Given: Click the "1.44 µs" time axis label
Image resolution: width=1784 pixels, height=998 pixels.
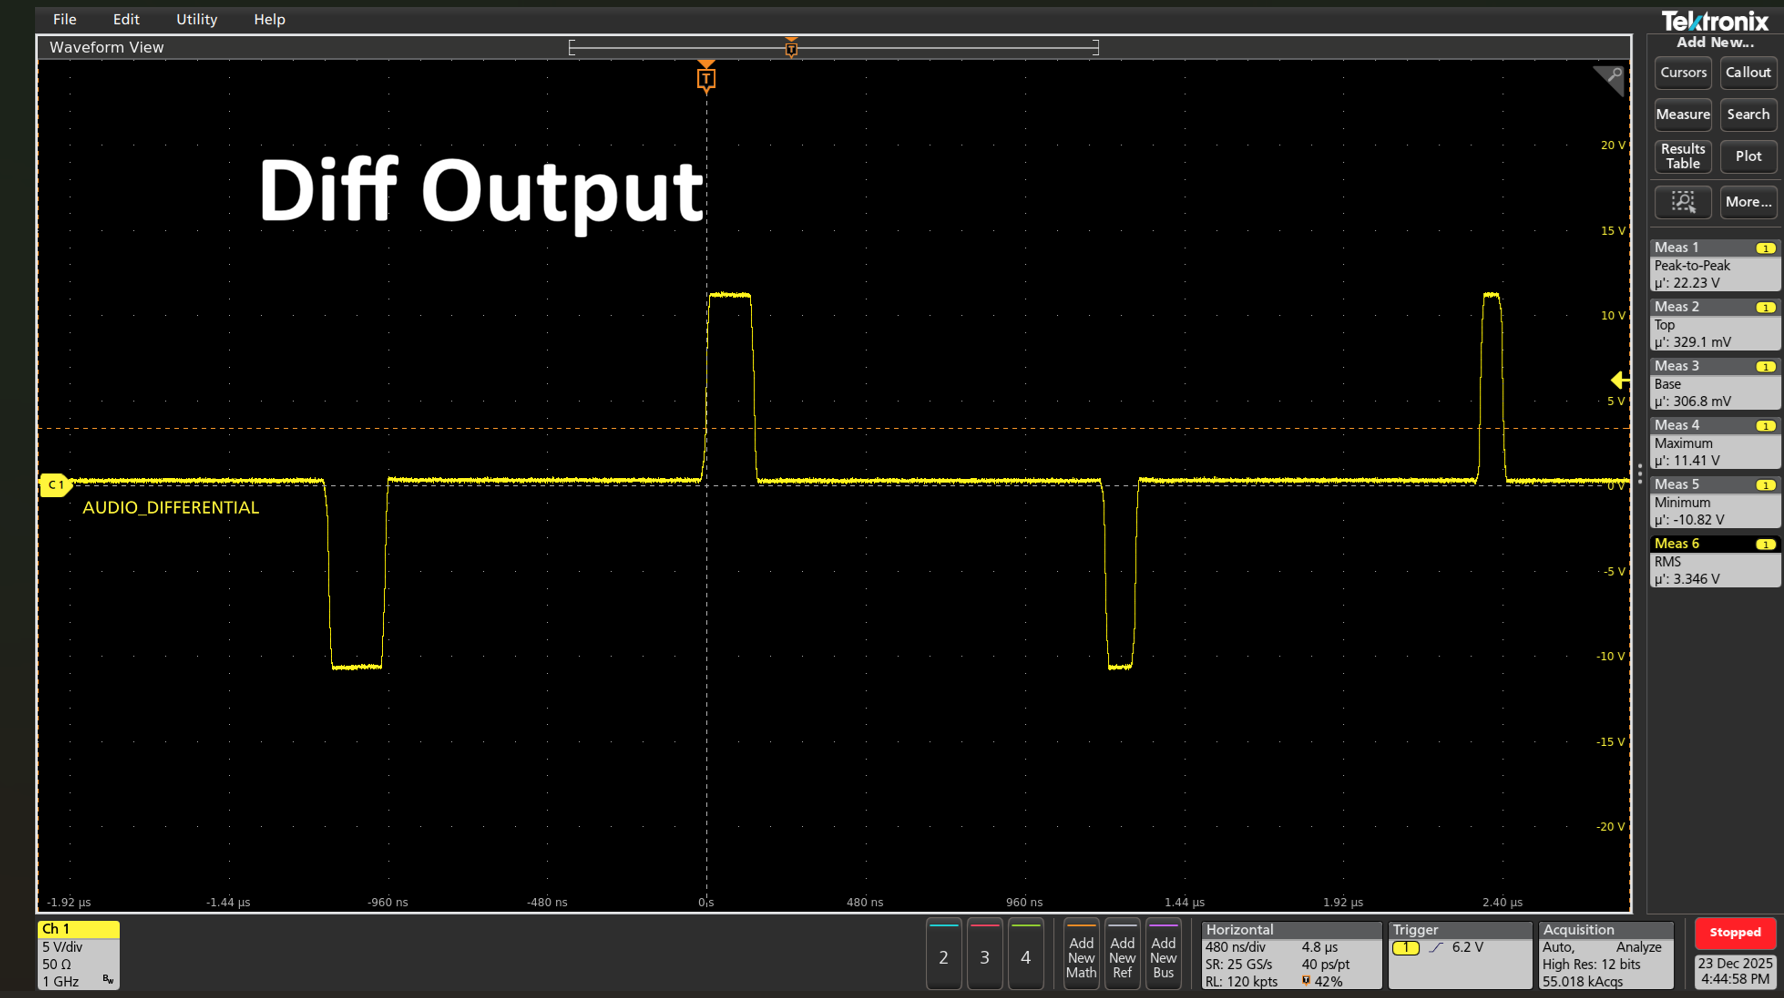Looking at the screenshot, I should pyautogui.click(x=1184, y=902).
